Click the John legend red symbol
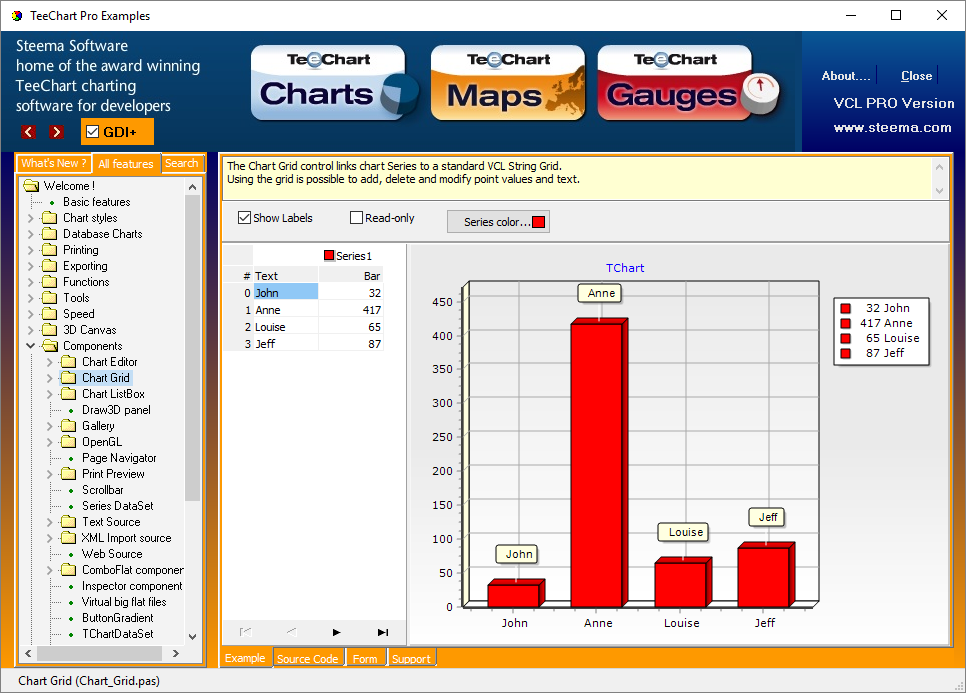This screenshot has height=693, width=966. tap(845, 308)
